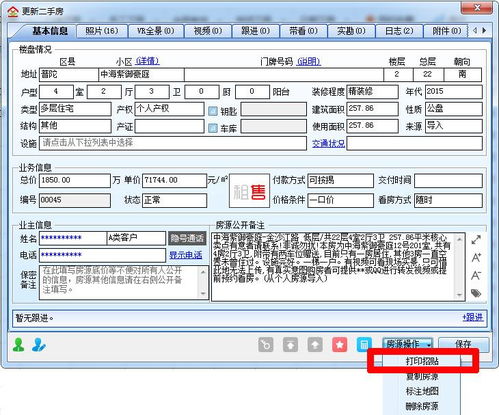Click the 总价 input showing 1850.00
This screenshot has width=499, height=415.
click(75, 181)
